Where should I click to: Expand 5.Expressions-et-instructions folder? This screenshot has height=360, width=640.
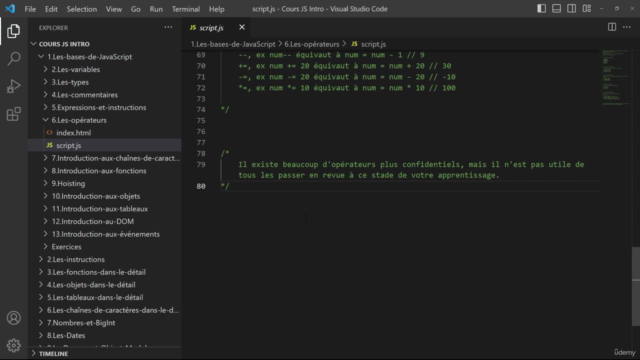[x=105, y=107]
